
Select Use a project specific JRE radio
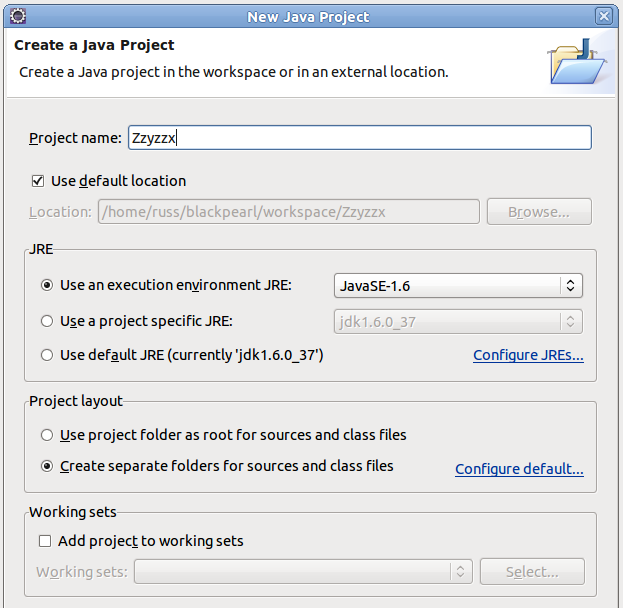(x=47, y=321)
